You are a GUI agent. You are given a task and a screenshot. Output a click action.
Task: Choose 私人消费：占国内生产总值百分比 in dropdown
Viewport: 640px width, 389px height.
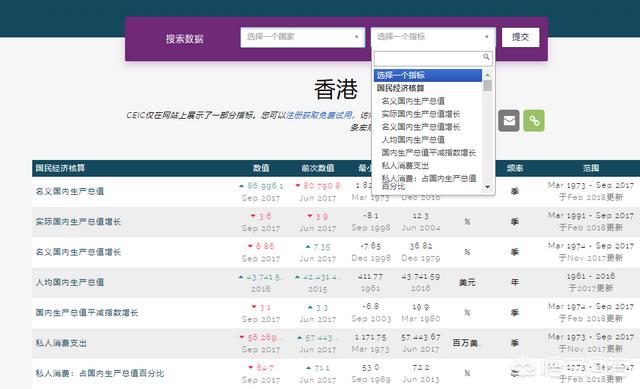pyautogui.click(x=429, y=182)
